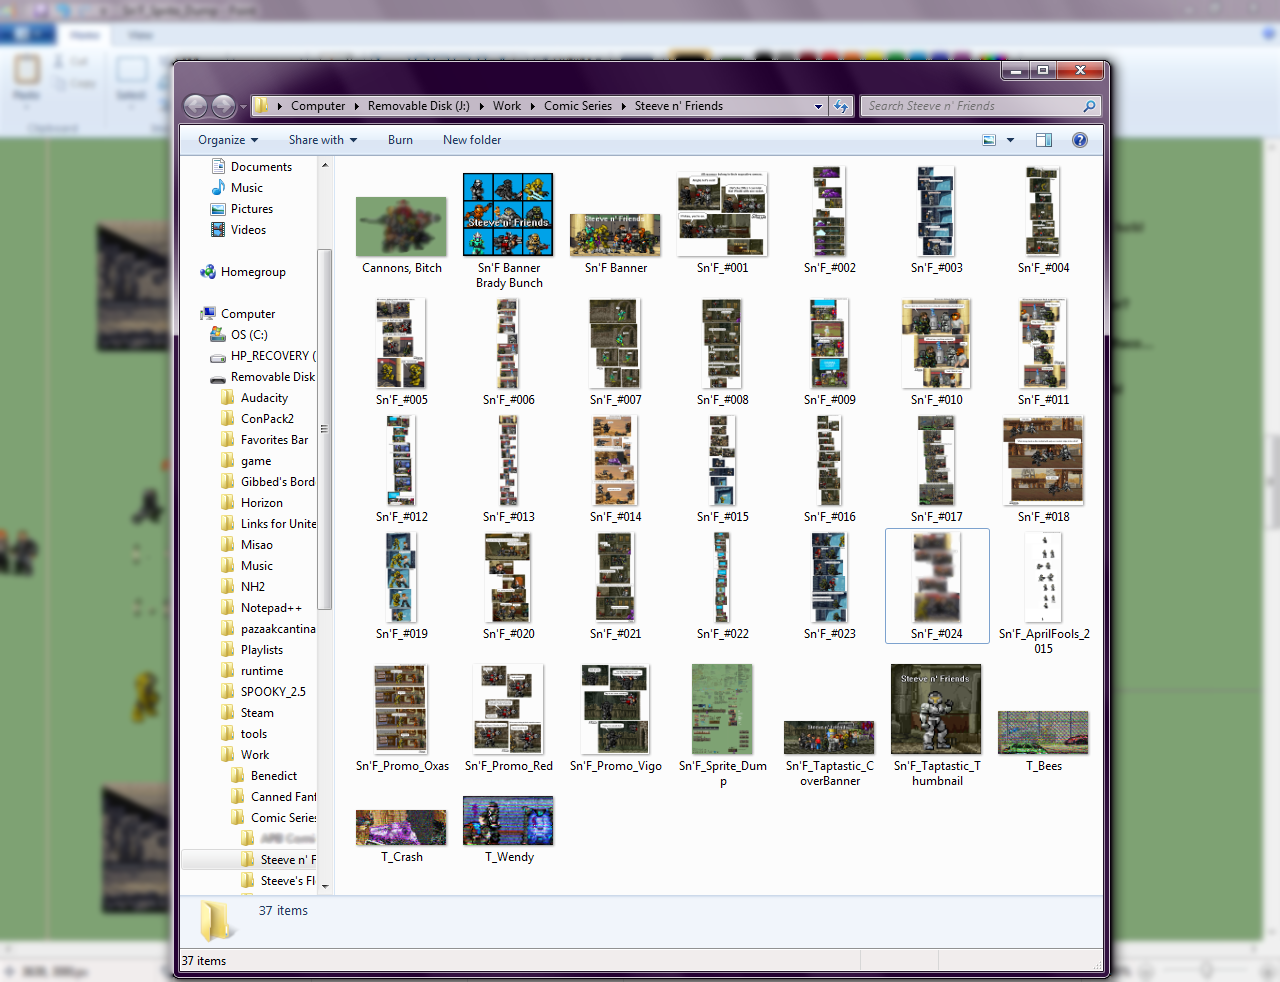The image size is (1280, 982).
Task: Click Computer in the address breadcrumb
Action: tap(318, 106)
